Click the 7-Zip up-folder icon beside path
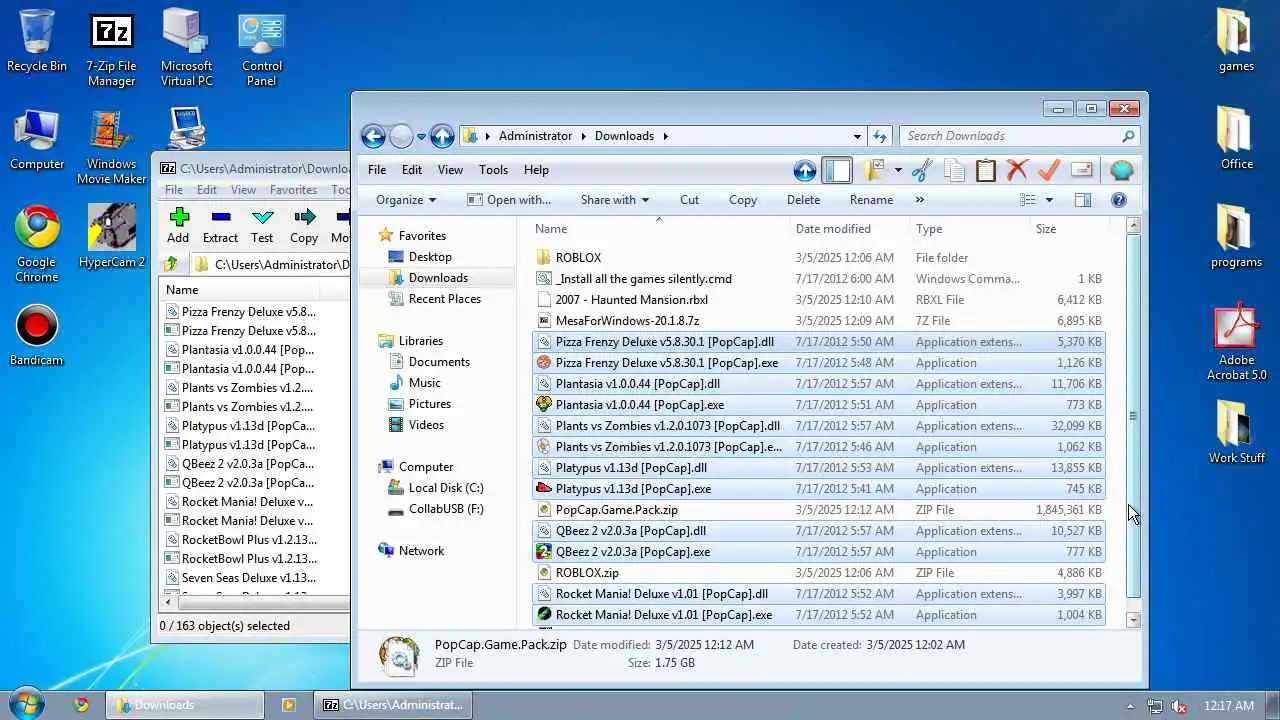 (x=171, y=264)
